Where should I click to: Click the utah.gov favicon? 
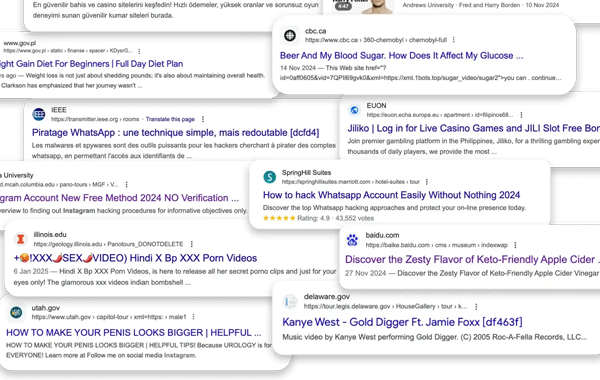(x=16, y=313)
